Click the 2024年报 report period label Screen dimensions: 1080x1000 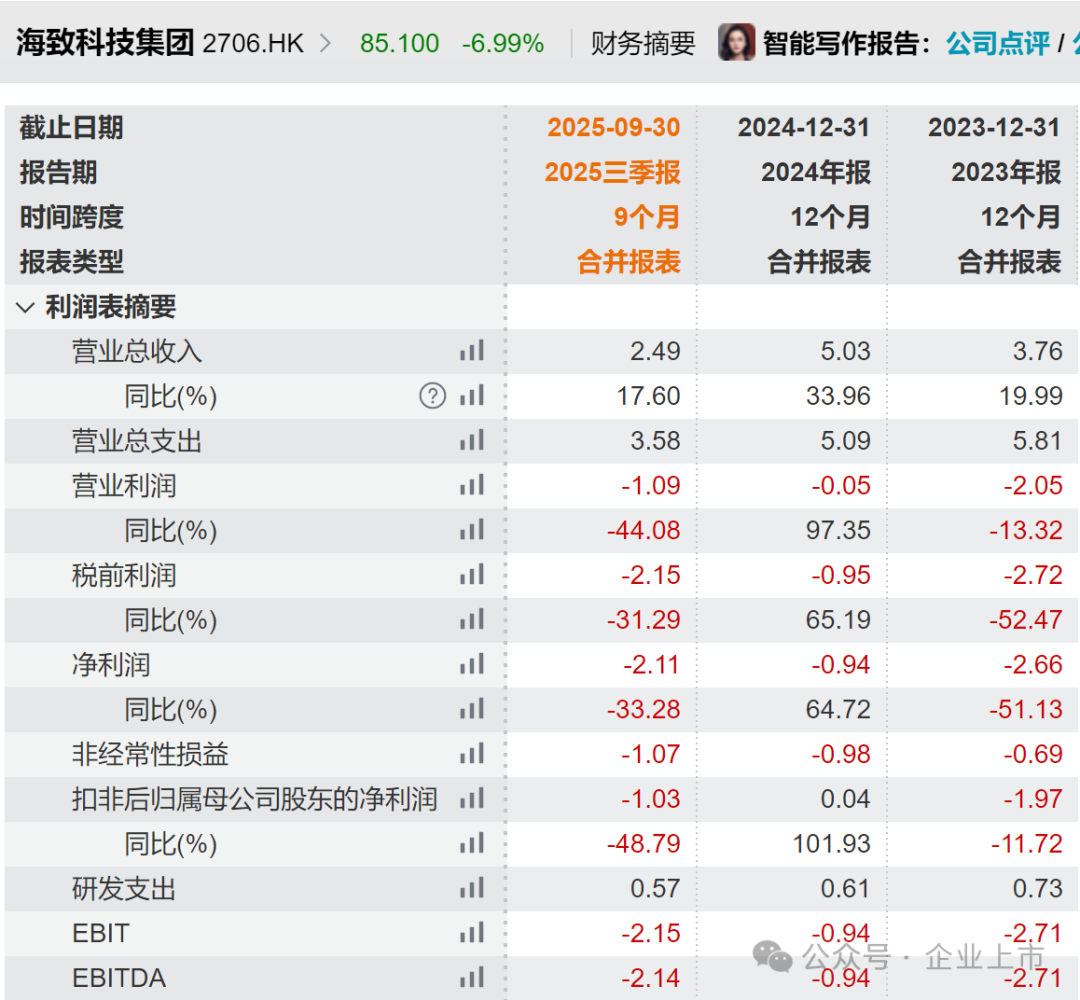(816, 172)
